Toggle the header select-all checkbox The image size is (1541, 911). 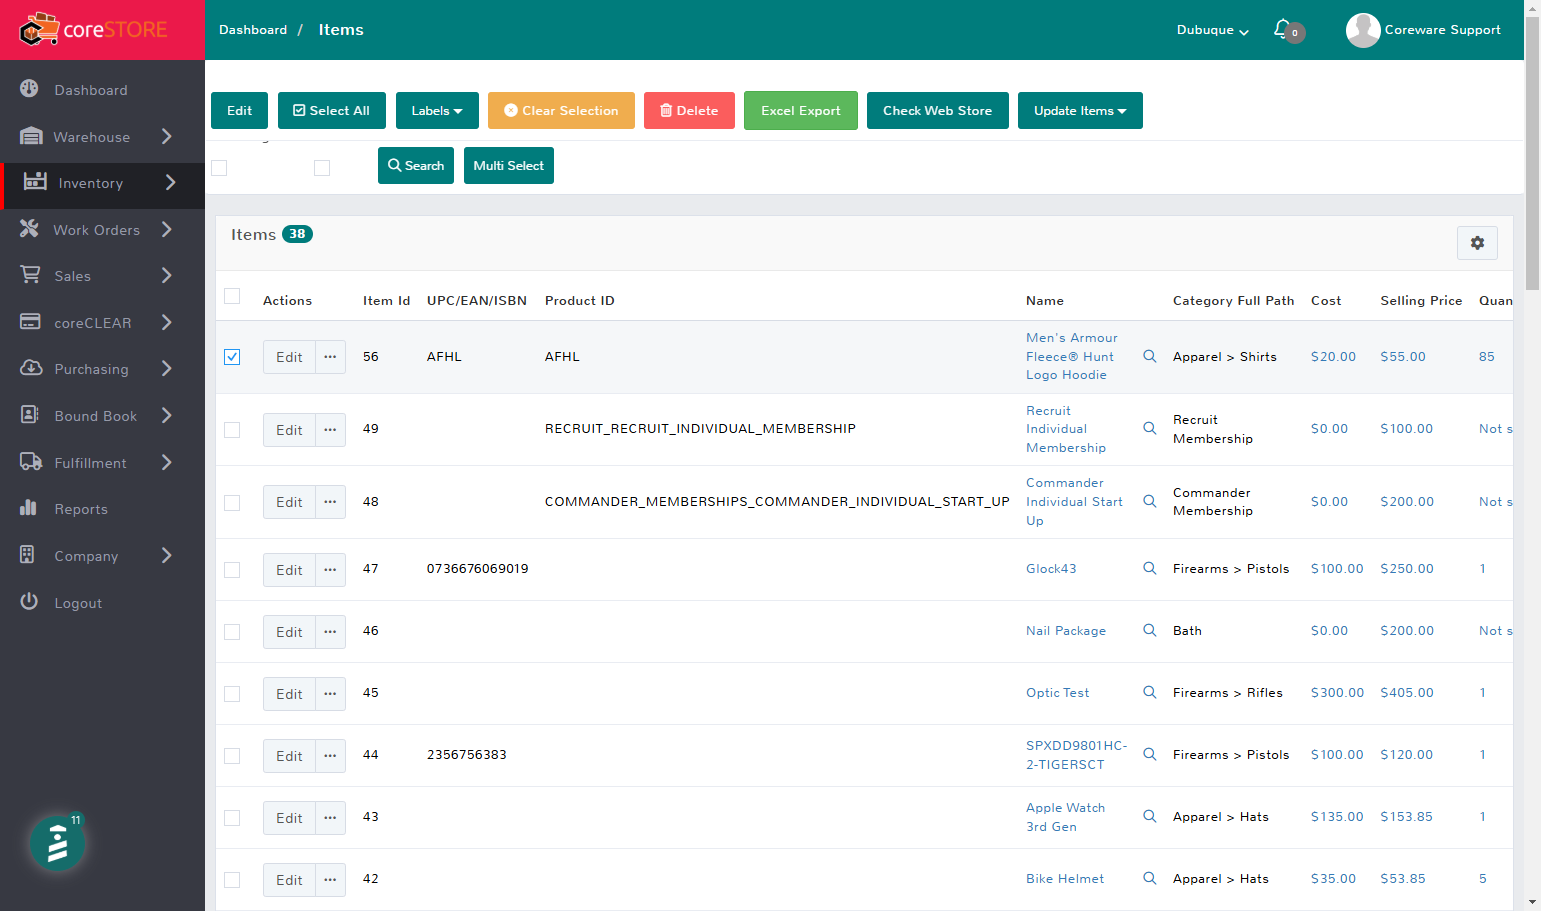tap(232, 296)
